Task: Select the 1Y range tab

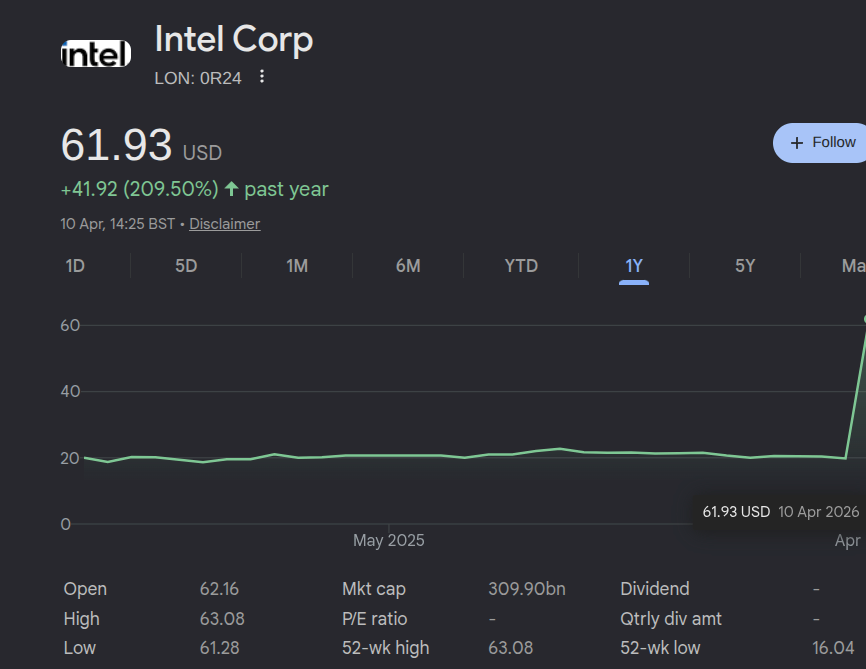Action: [x=633, y=265]
